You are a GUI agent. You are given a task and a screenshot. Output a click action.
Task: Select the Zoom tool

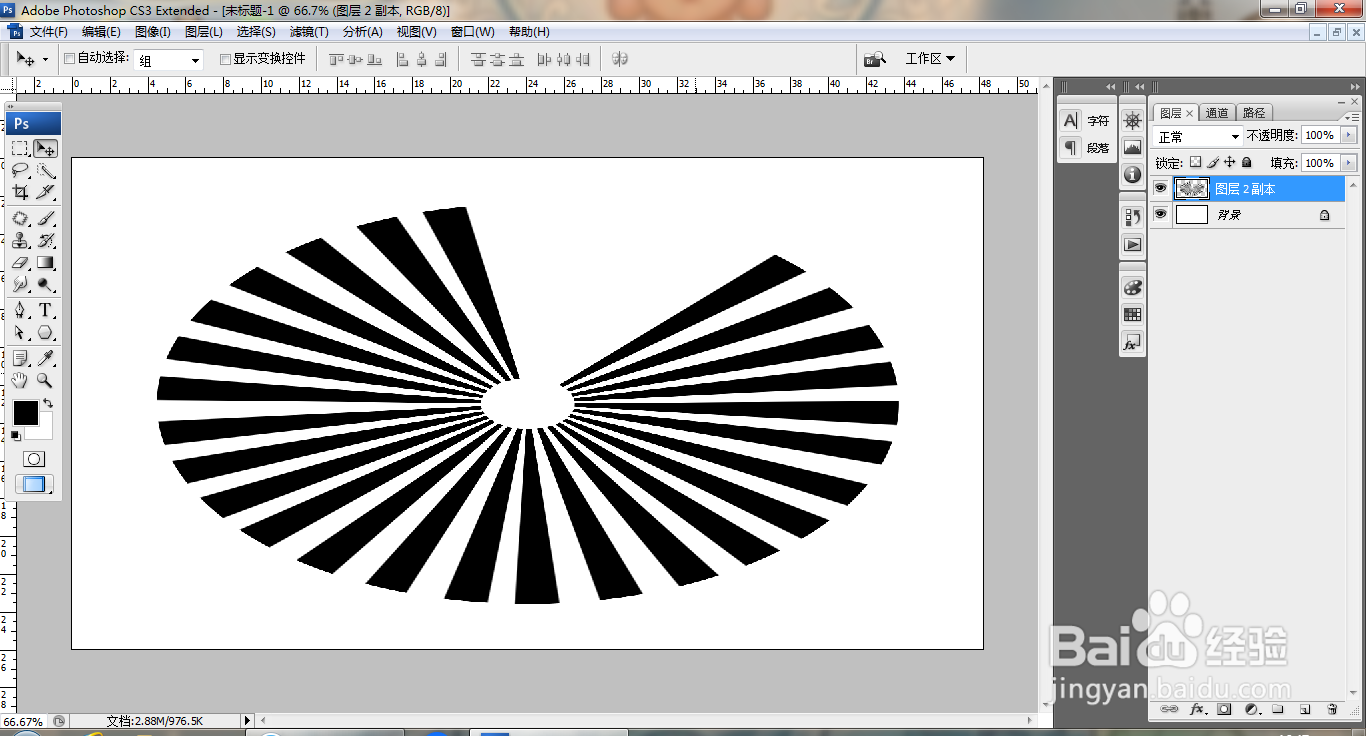click(x=45, y=380)
